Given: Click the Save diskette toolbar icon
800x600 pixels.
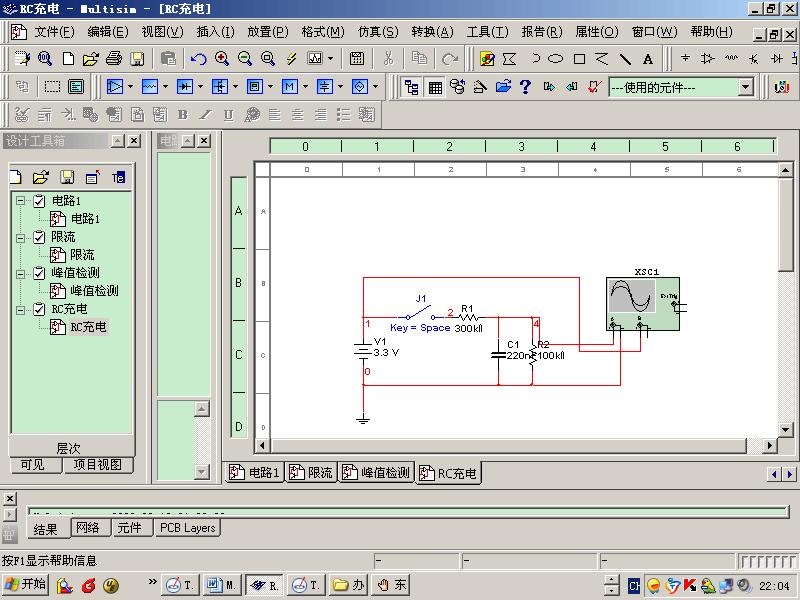Looking at the screenshot, I should pos(137,59).
